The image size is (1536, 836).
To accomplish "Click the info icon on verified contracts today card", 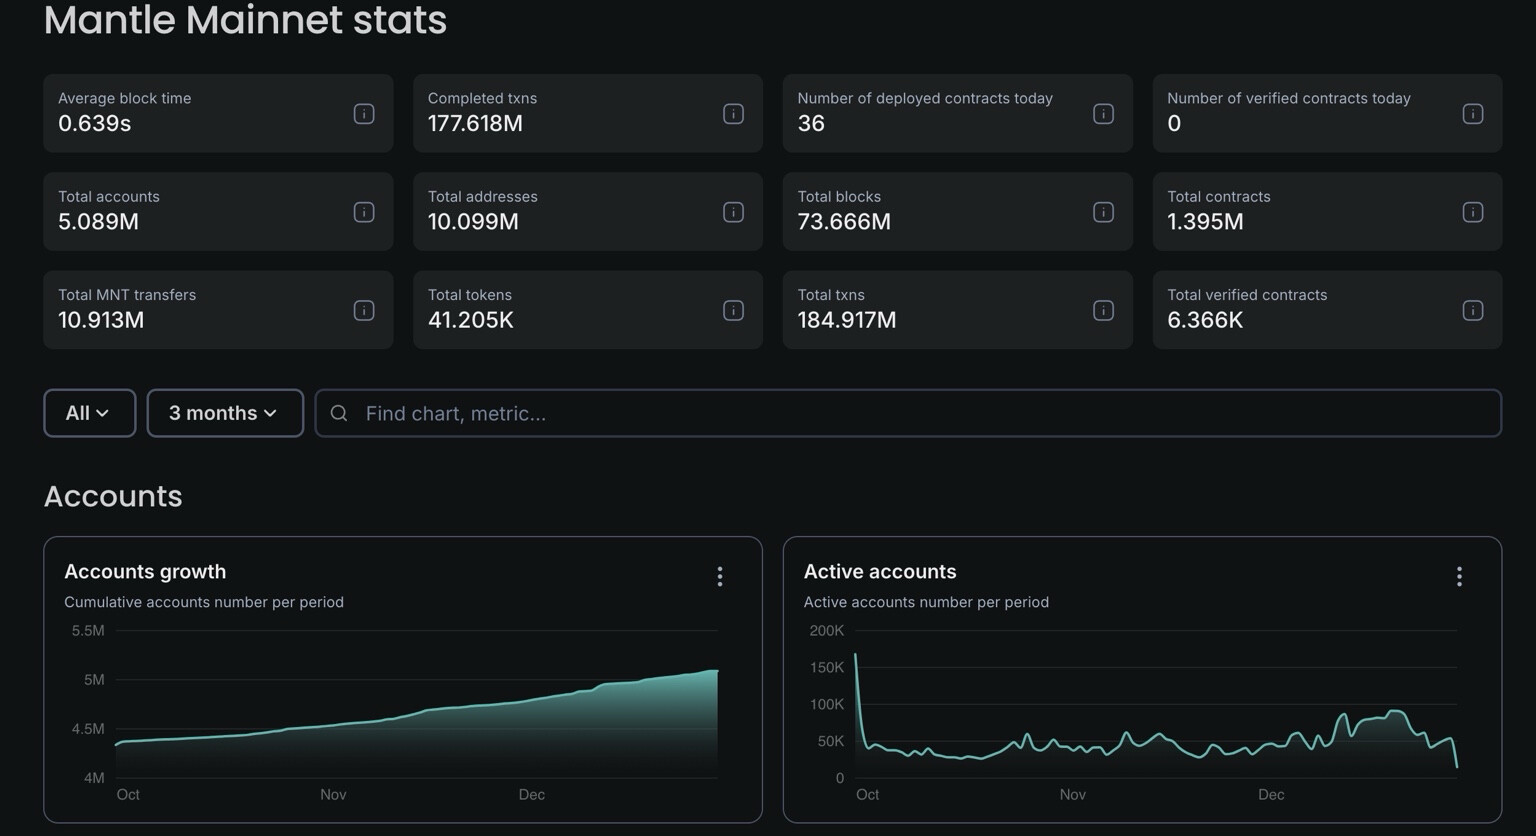I will tap(1472, 114).
